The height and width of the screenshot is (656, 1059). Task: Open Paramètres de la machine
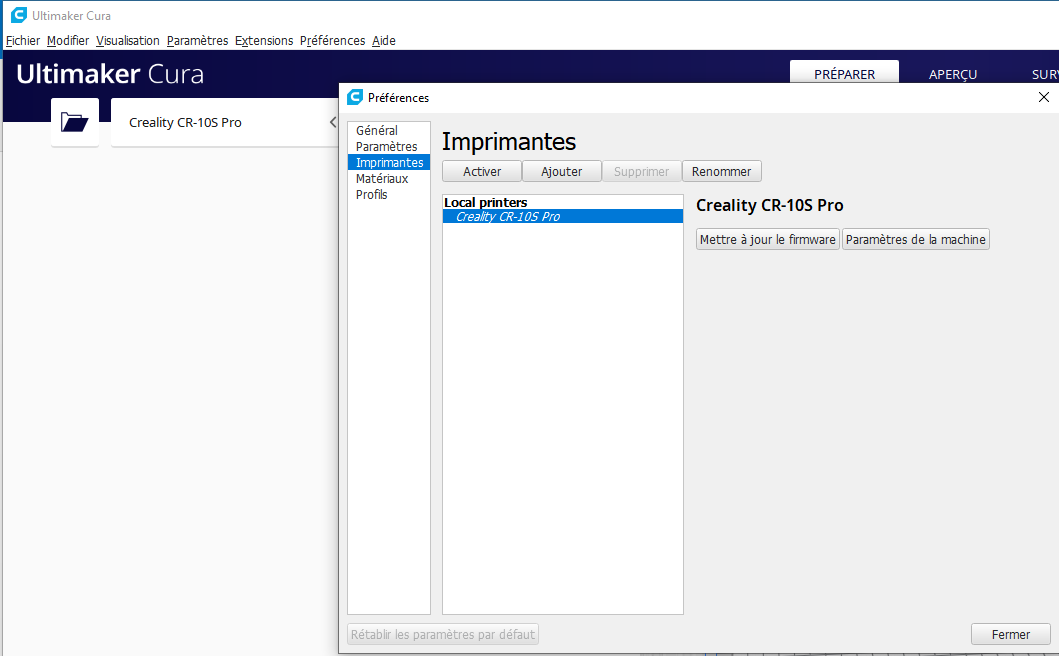click(x=916, y=239)
